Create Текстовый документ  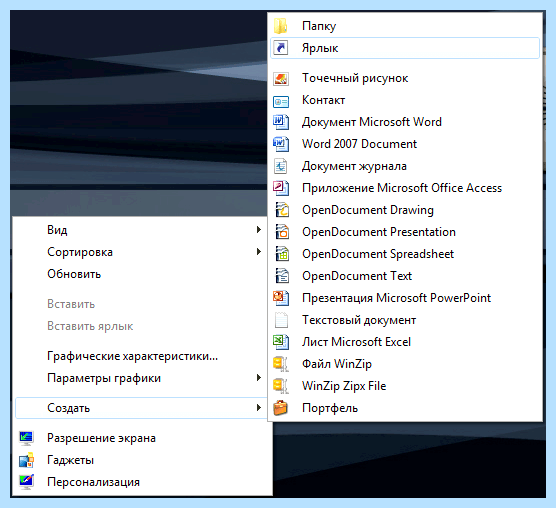coord(405,320)
